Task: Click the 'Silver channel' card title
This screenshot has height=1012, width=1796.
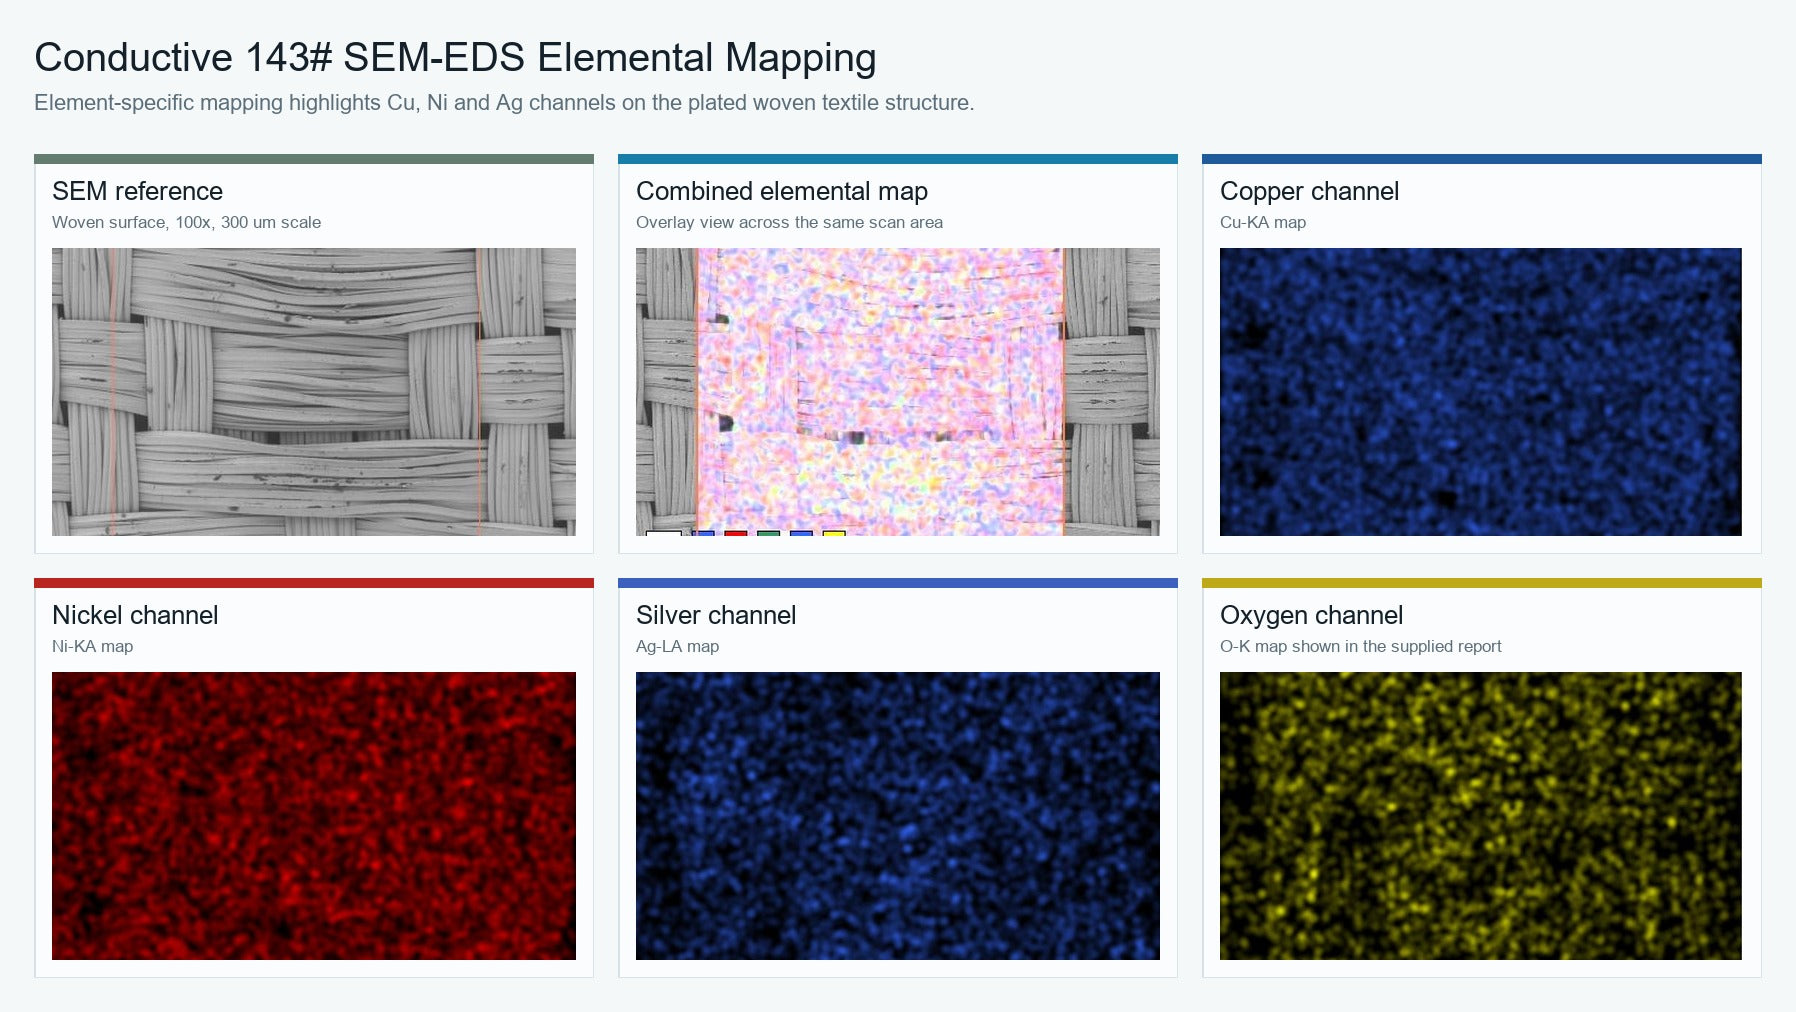Action: [x=716, y=615]
